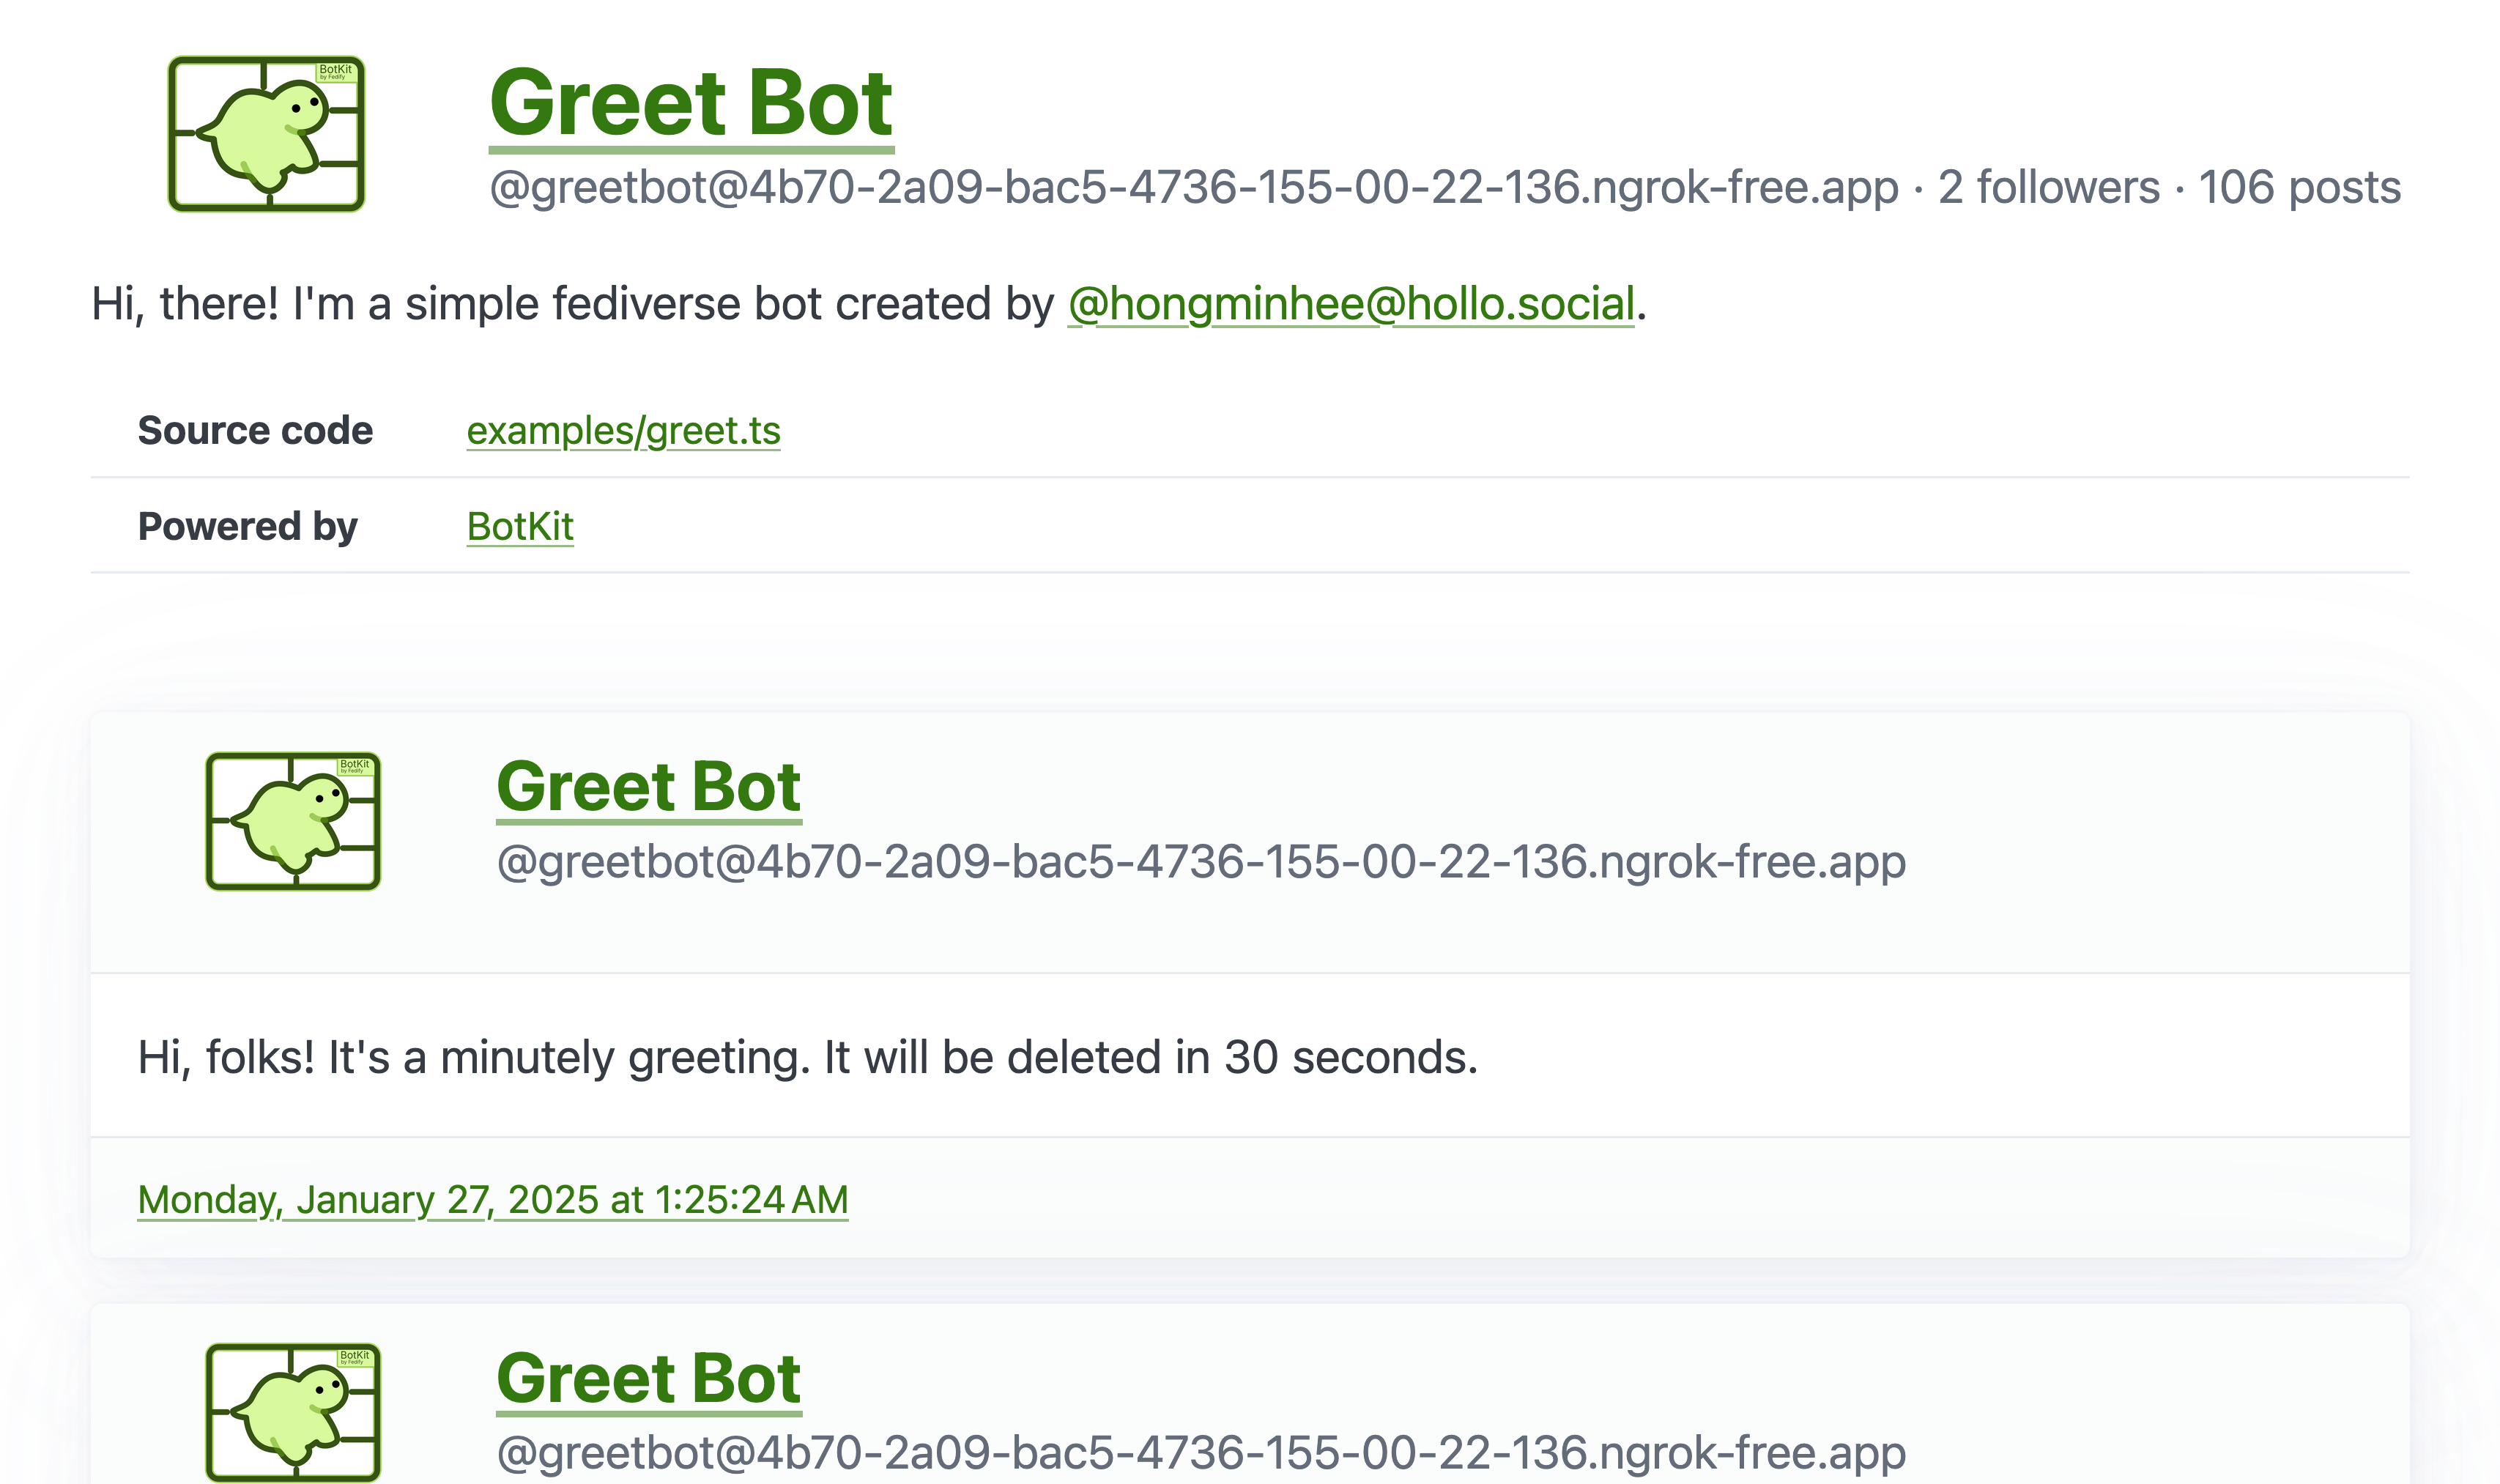Open the Greet Bot profile heading link

691,104
